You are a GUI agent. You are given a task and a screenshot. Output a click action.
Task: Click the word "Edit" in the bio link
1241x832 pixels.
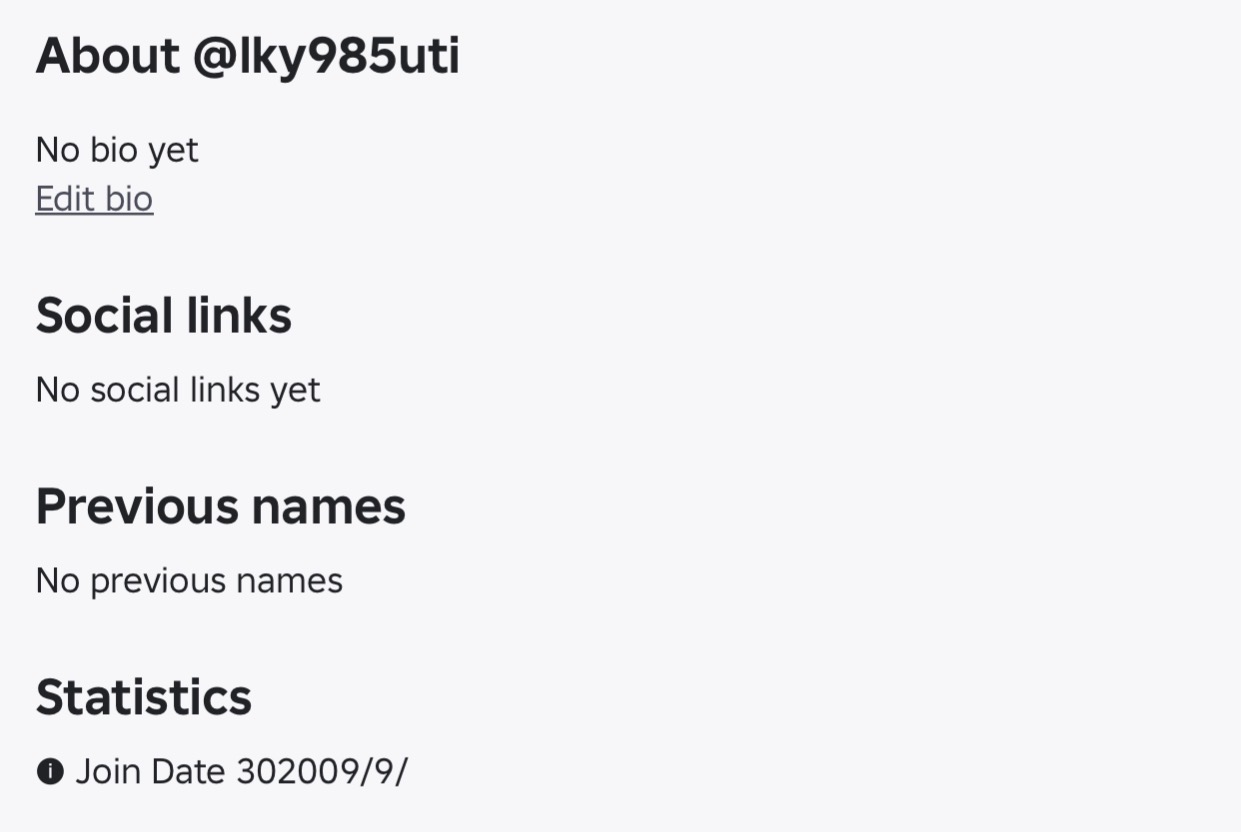[x=65, y=199]
